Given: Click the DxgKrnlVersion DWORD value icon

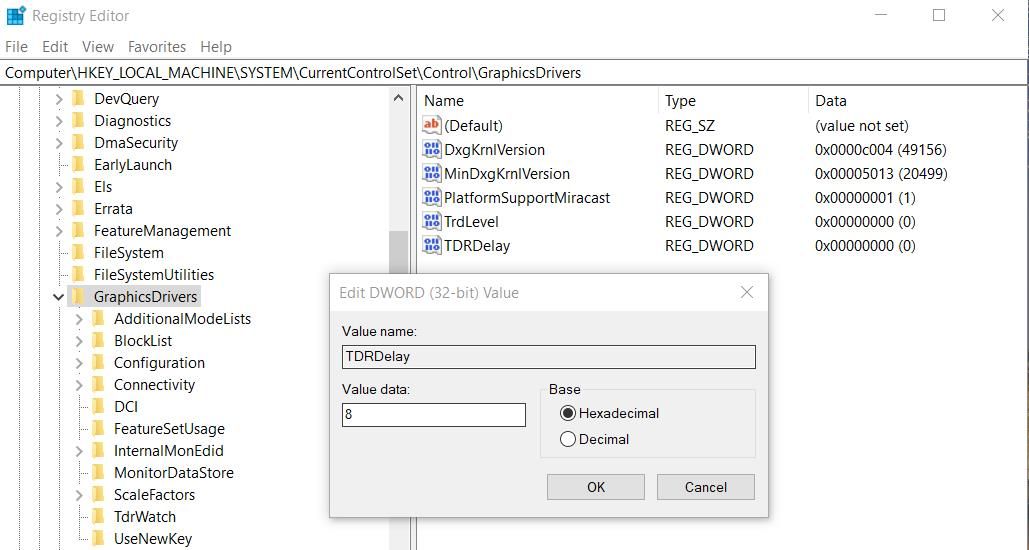Looking at the screenshot, I should coord(432,150).
